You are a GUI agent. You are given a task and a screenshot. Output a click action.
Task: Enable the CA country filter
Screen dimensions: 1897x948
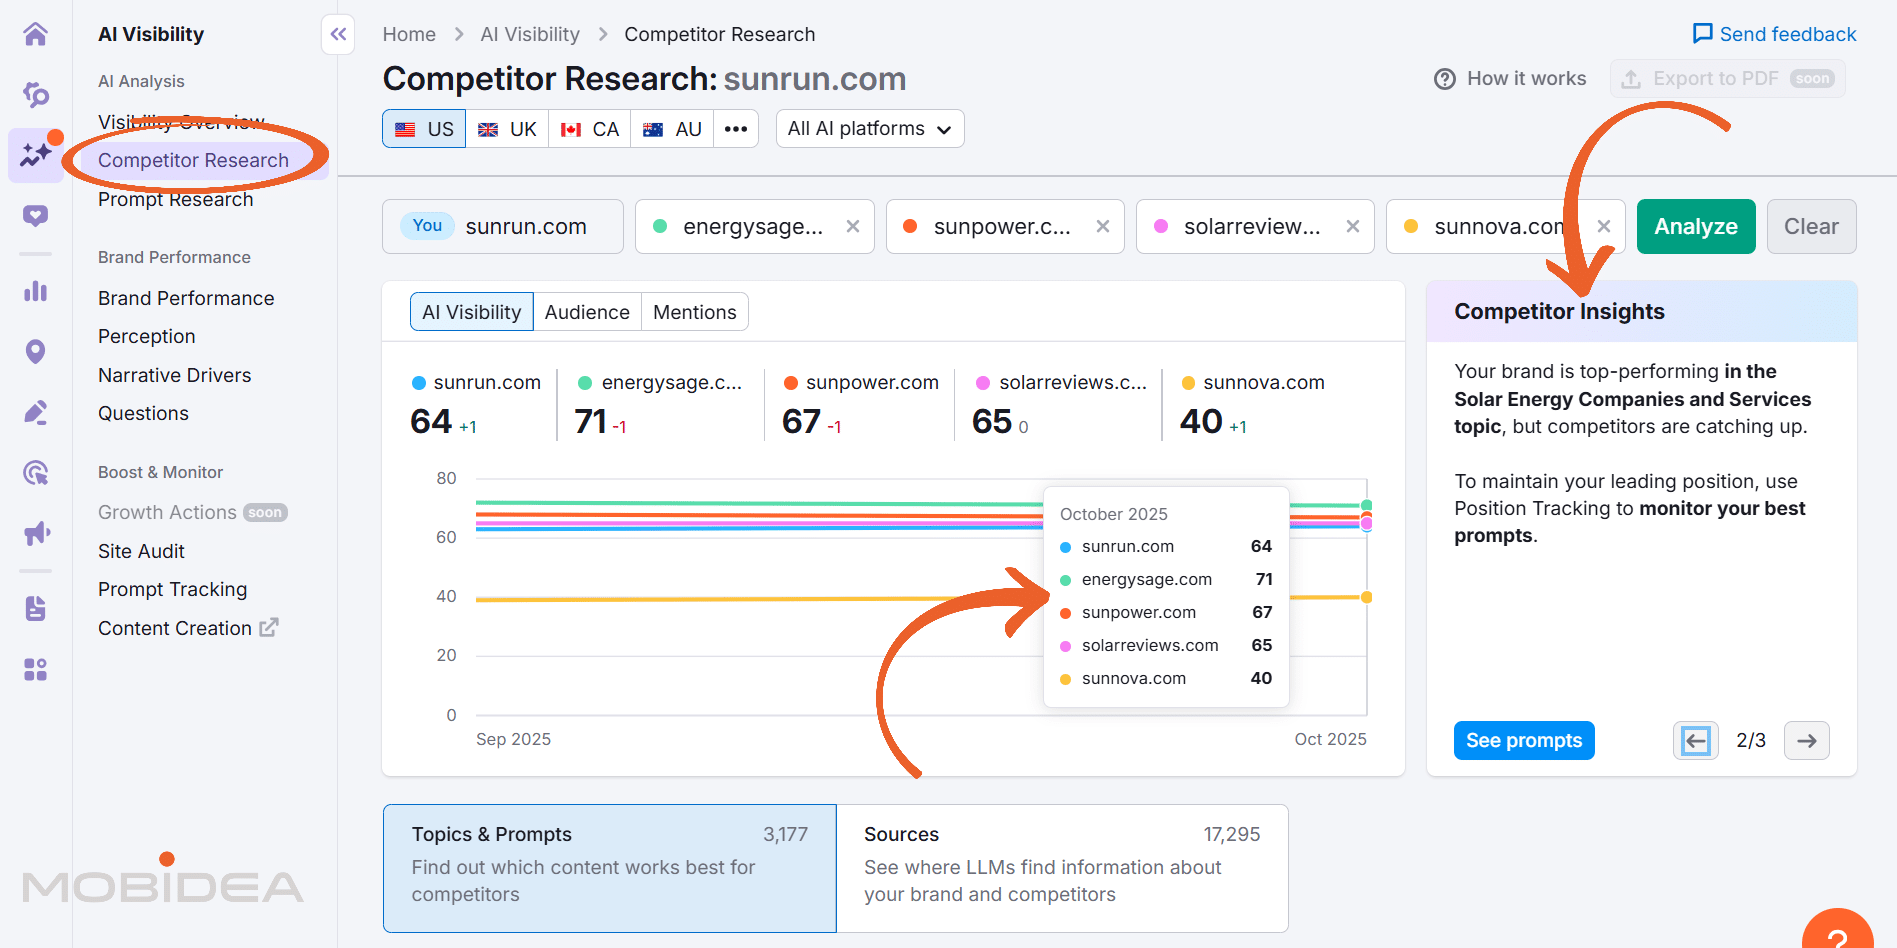589,128
